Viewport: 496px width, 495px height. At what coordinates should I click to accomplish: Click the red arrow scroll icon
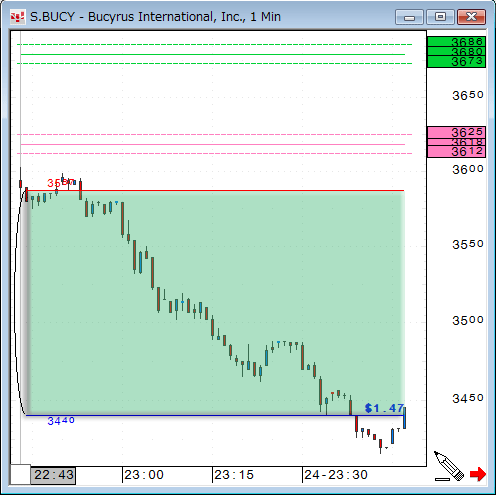coord(478,474)
